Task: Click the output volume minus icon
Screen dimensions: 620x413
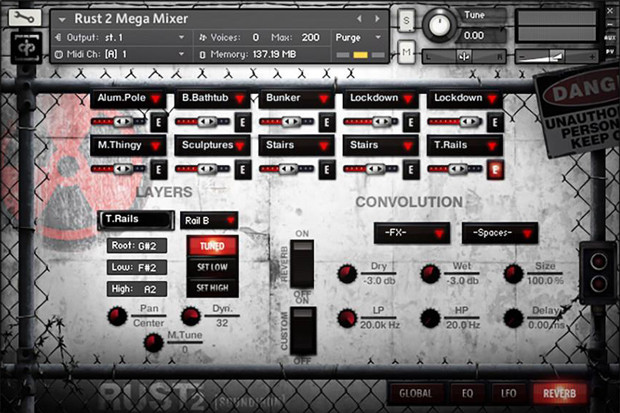Action: [x=523, y=57]
